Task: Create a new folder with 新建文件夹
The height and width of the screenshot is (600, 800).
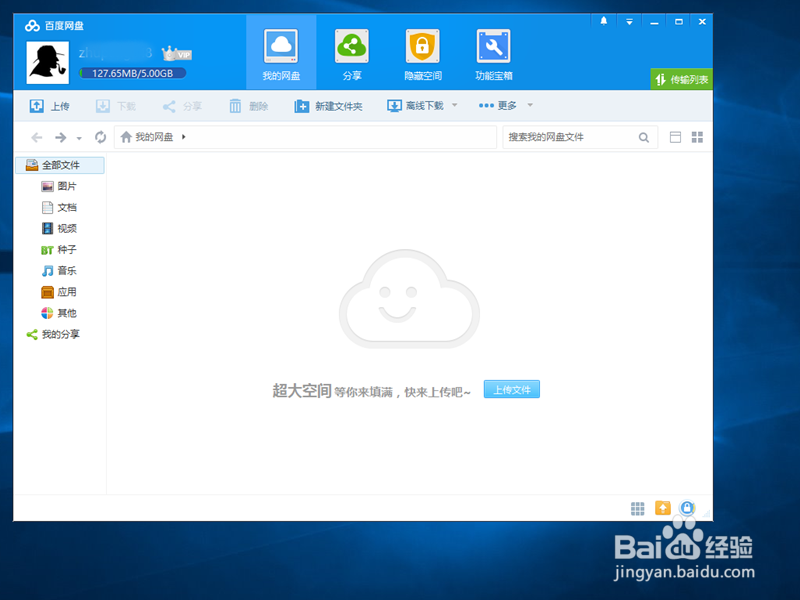Action: (329, 106)
